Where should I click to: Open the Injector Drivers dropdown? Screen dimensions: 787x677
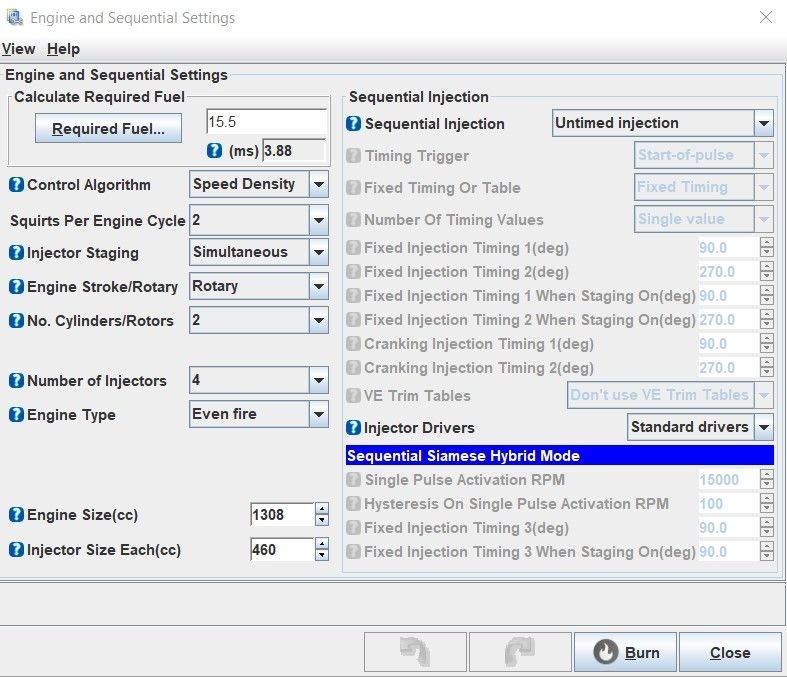[764, 428]
